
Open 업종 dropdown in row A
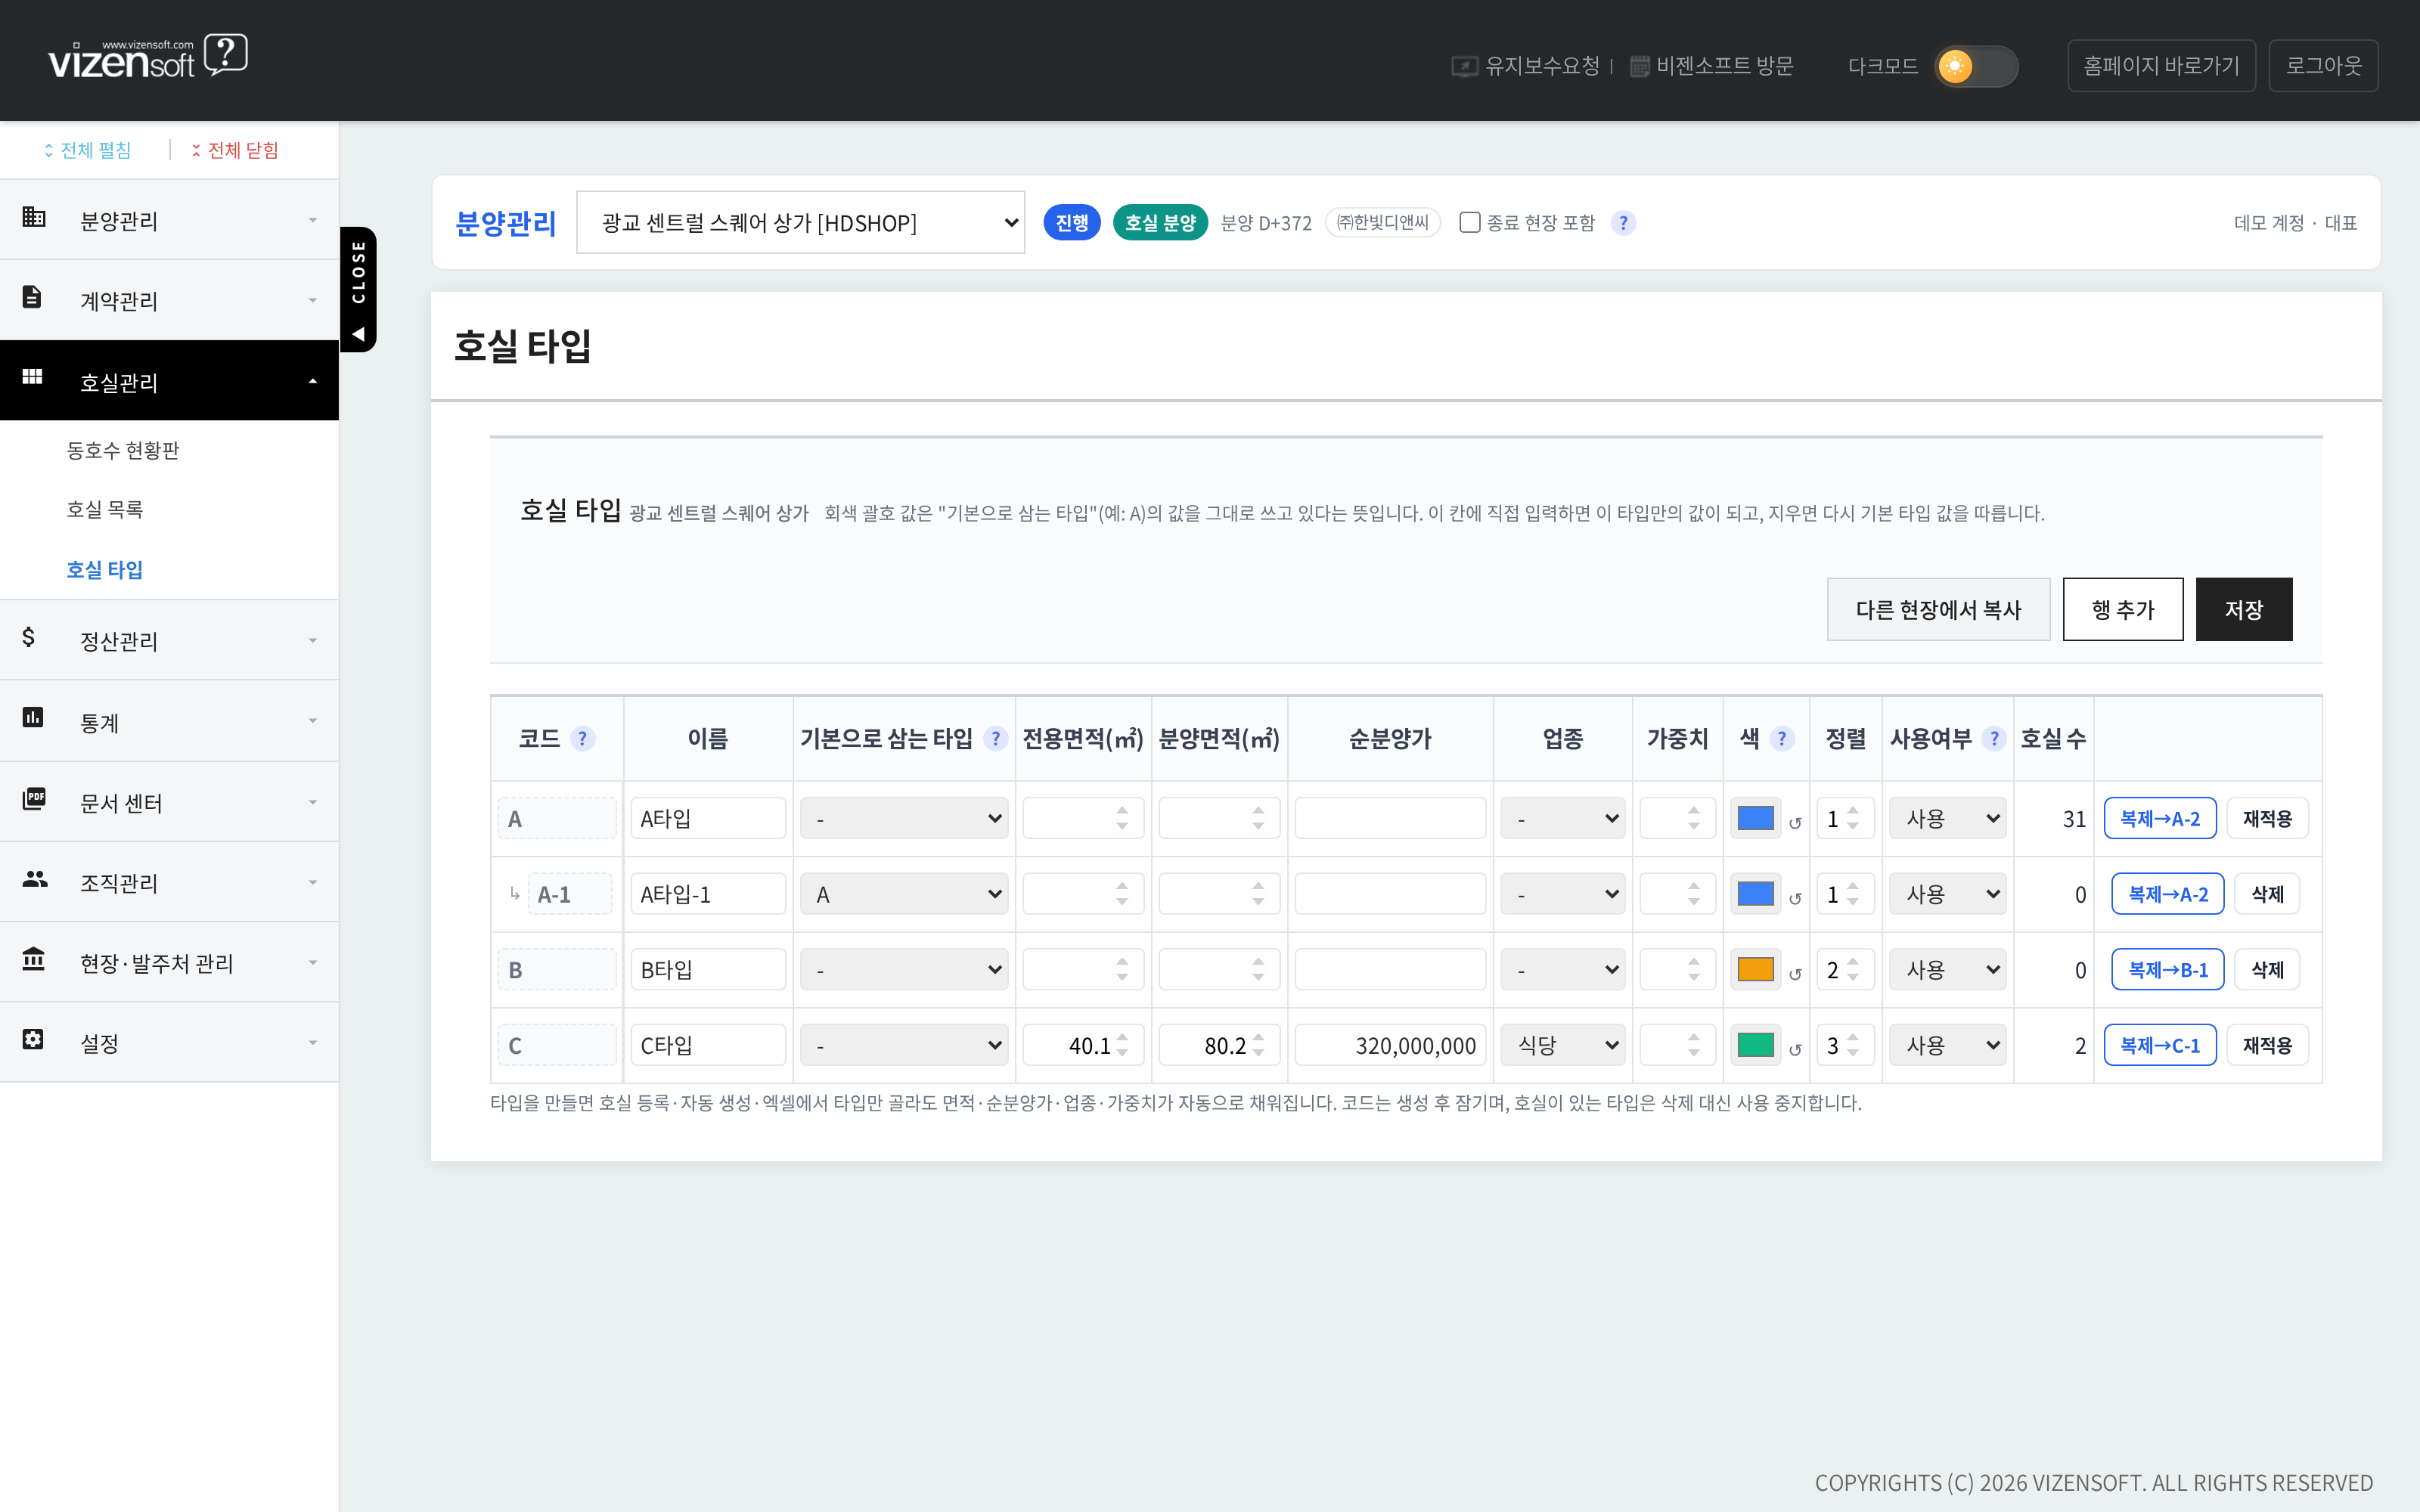pyautogui.click(x=1562, y=818)
